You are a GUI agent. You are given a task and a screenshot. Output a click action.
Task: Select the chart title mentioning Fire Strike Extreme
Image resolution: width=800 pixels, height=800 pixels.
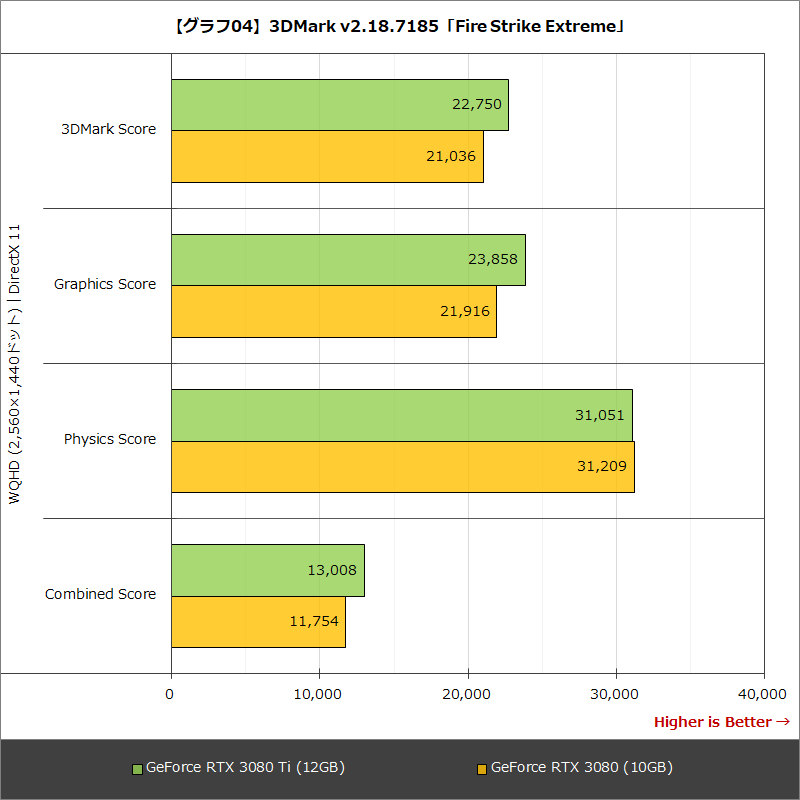tap(400, 25)
